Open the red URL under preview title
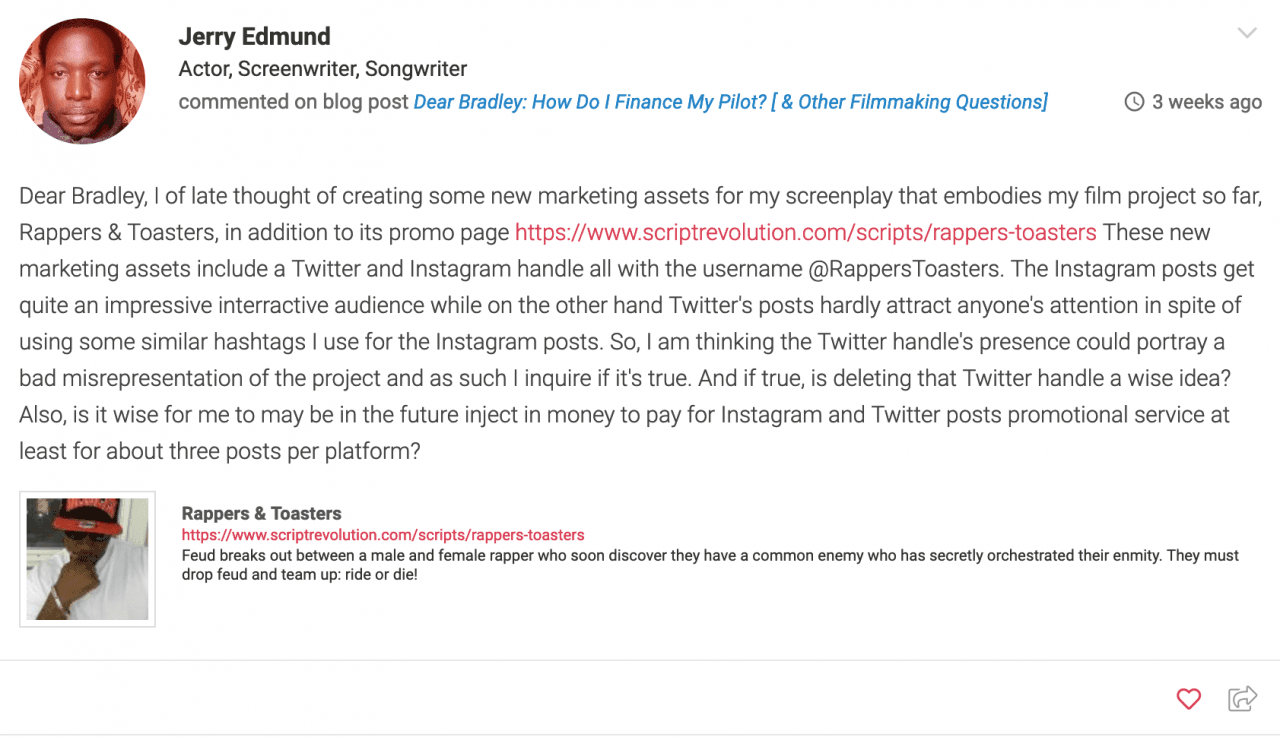 pyautogui.click(x=383, y=535)
